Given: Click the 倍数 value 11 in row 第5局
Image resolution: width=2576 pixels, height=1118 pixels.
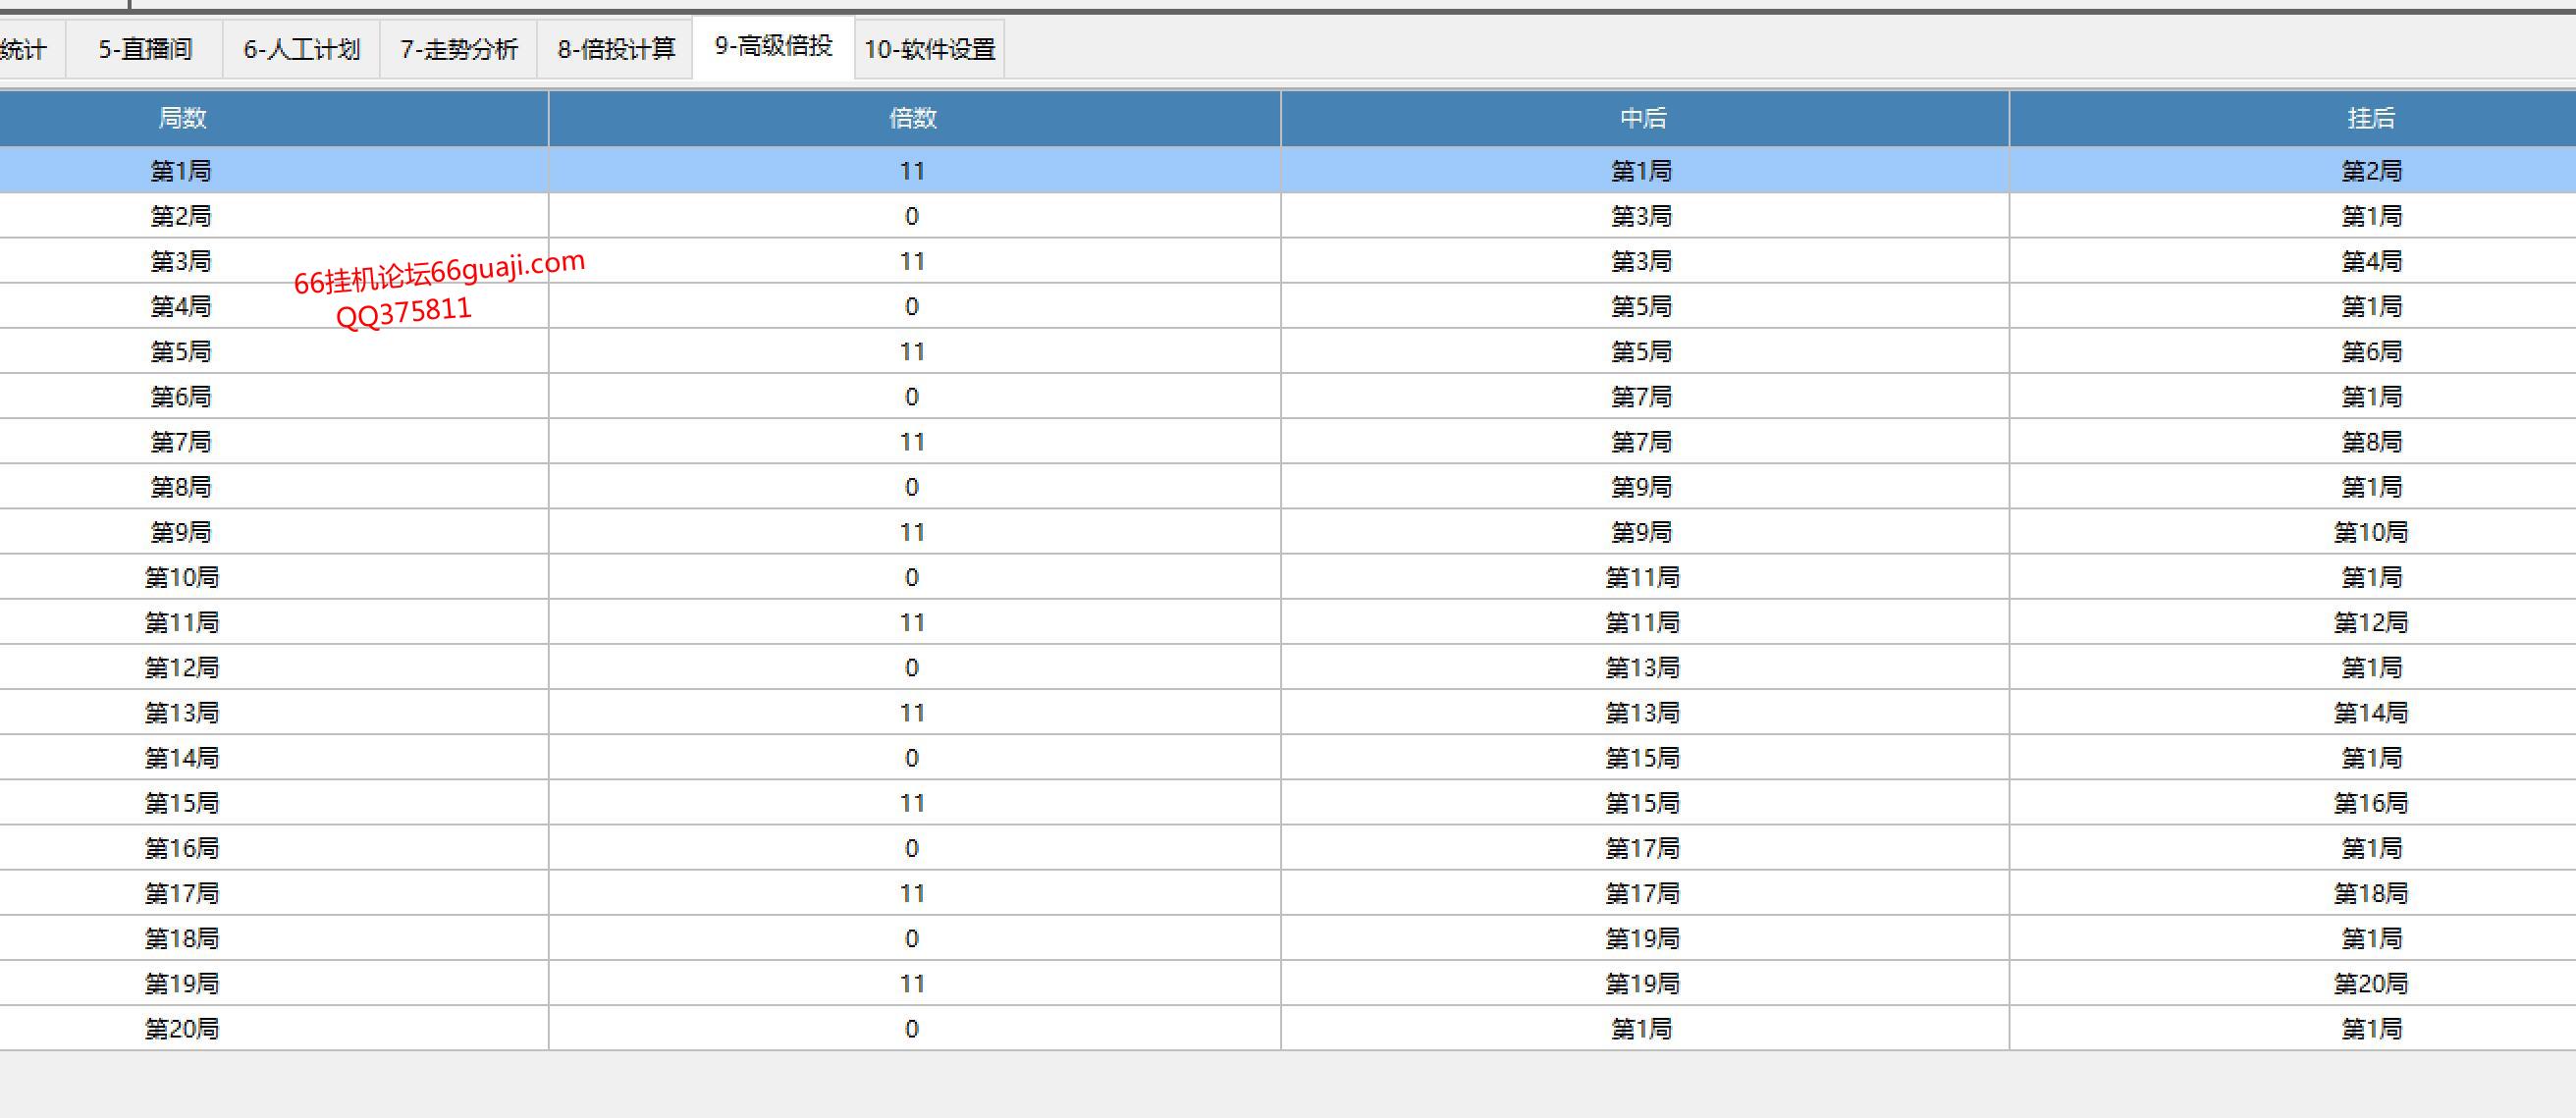Looking at the screenshot, I should [x=914, y=351].
